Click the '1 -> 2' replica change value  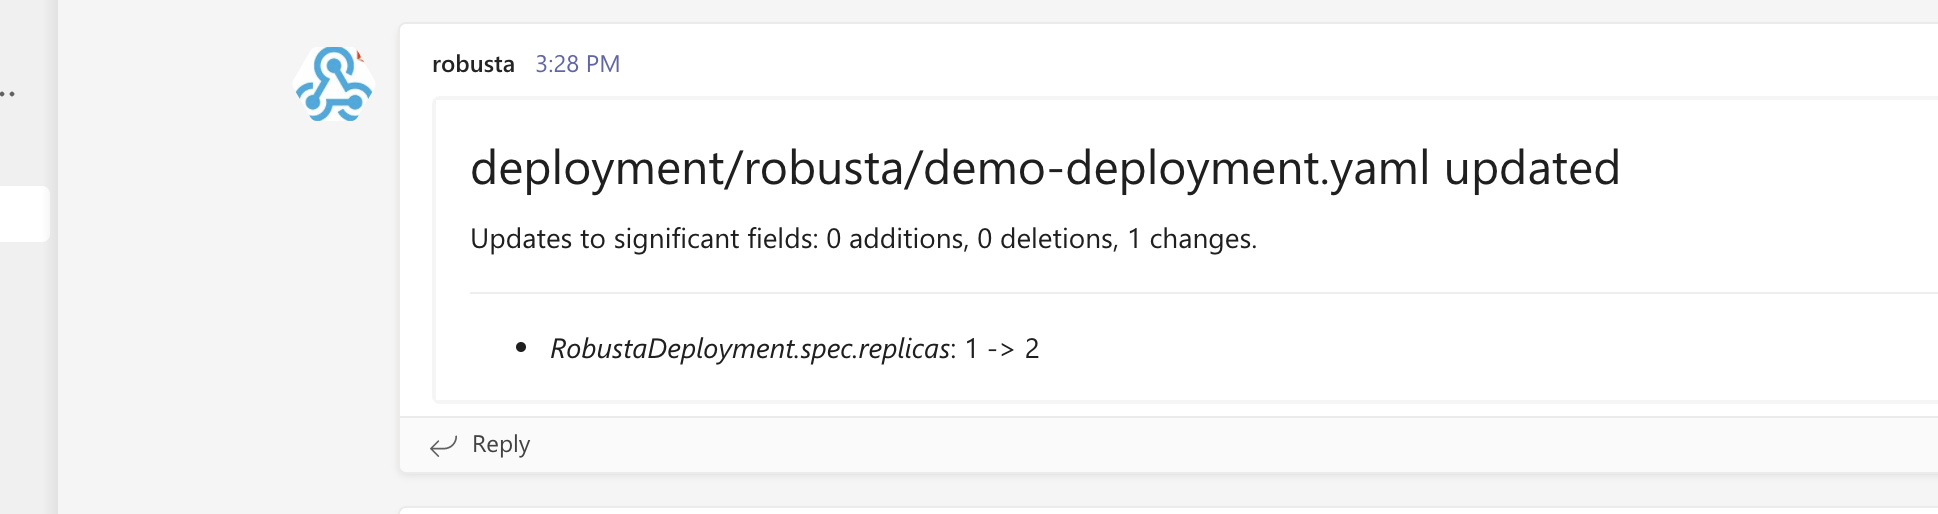[x=1002, y=349]
